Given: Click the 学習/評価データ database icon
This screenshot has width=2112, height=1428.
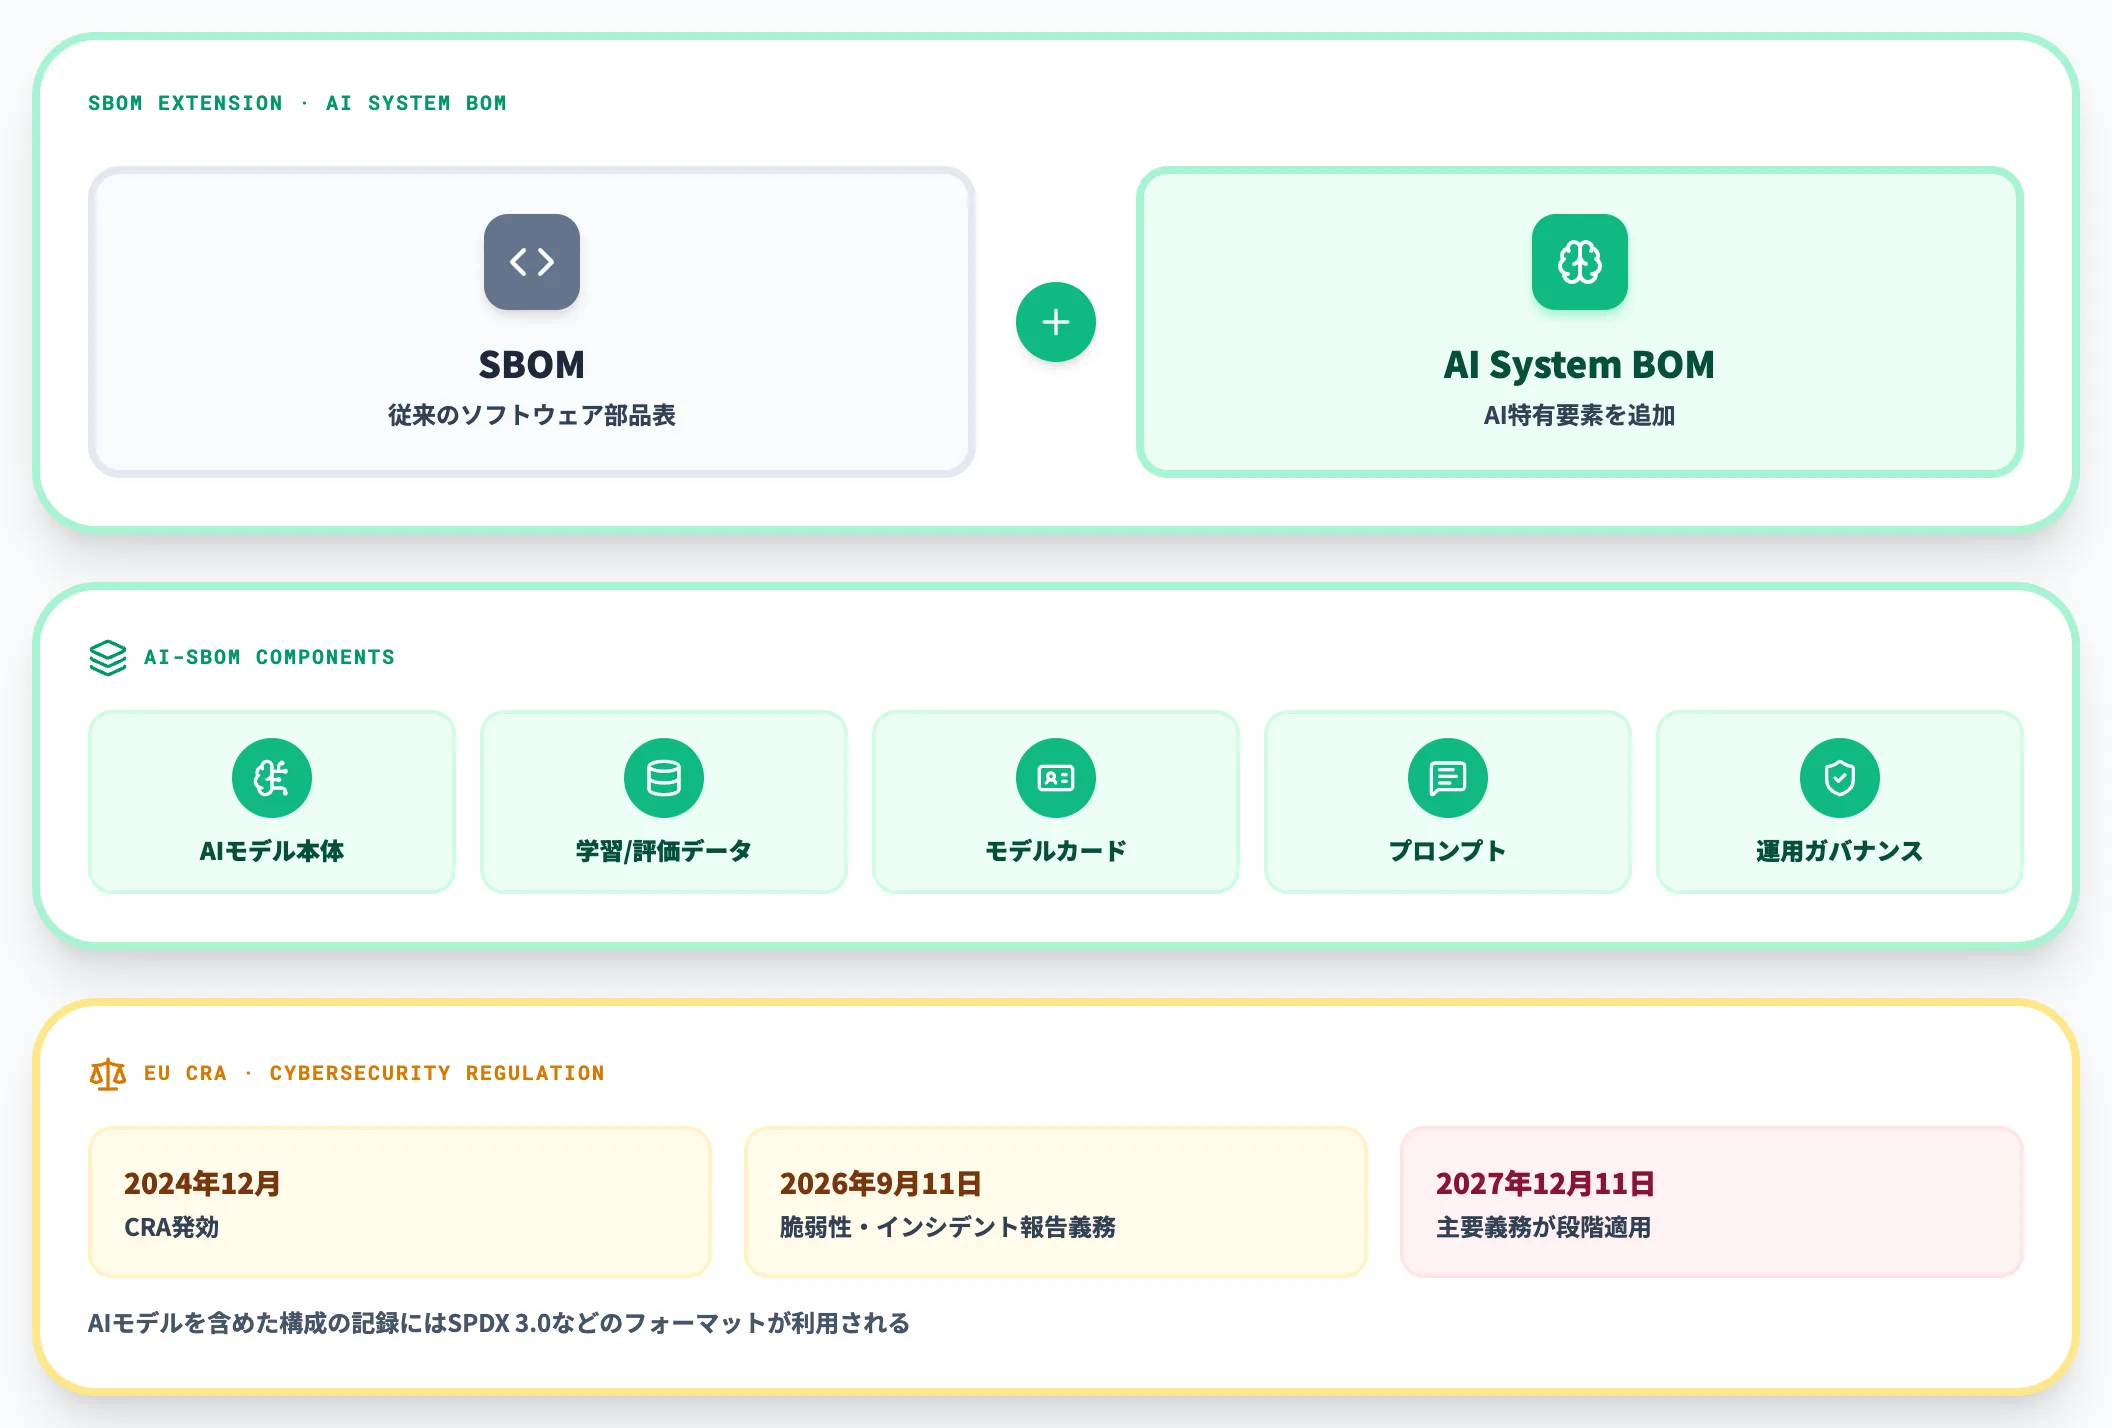Looking at the screenshot, I should [664, 778].
